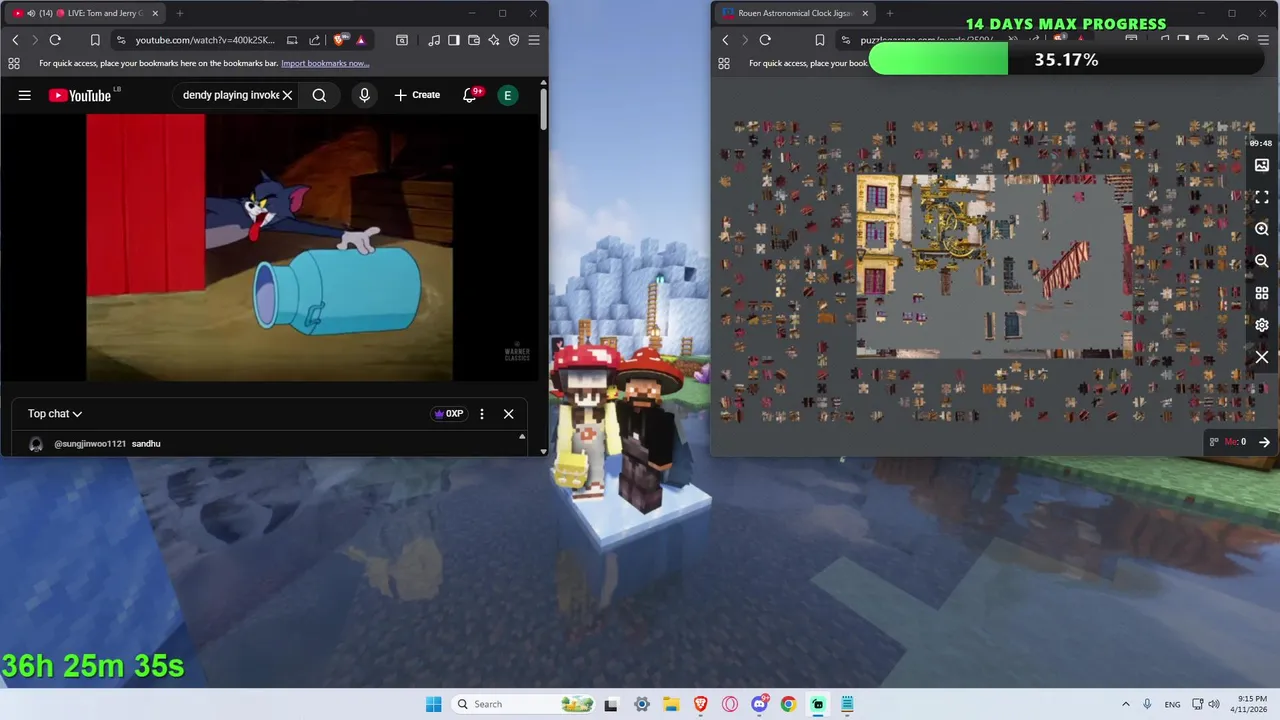
Task: Open Brave main menu in puzzle window
Action: tap(1263, 40)
